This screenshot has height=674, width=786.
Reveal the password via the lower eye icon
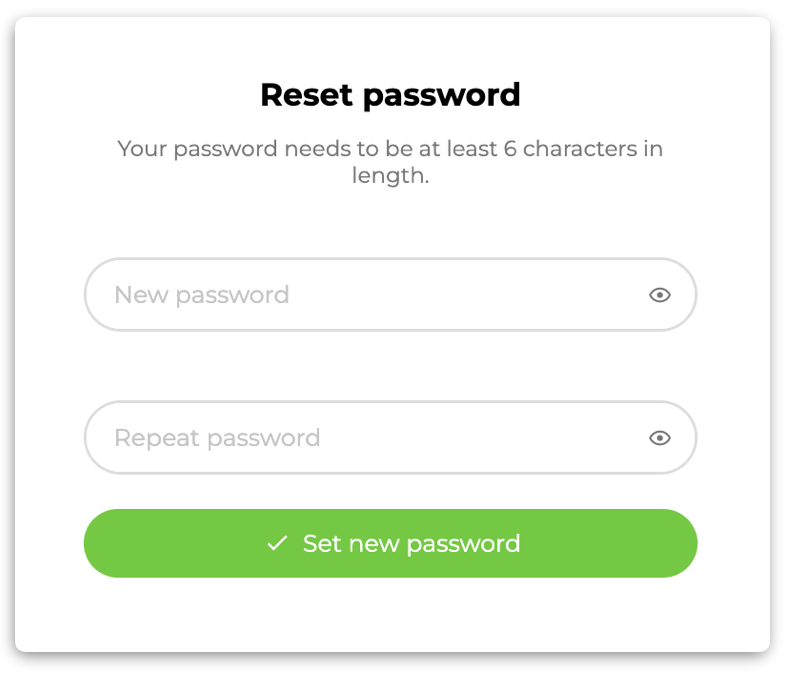660,438
